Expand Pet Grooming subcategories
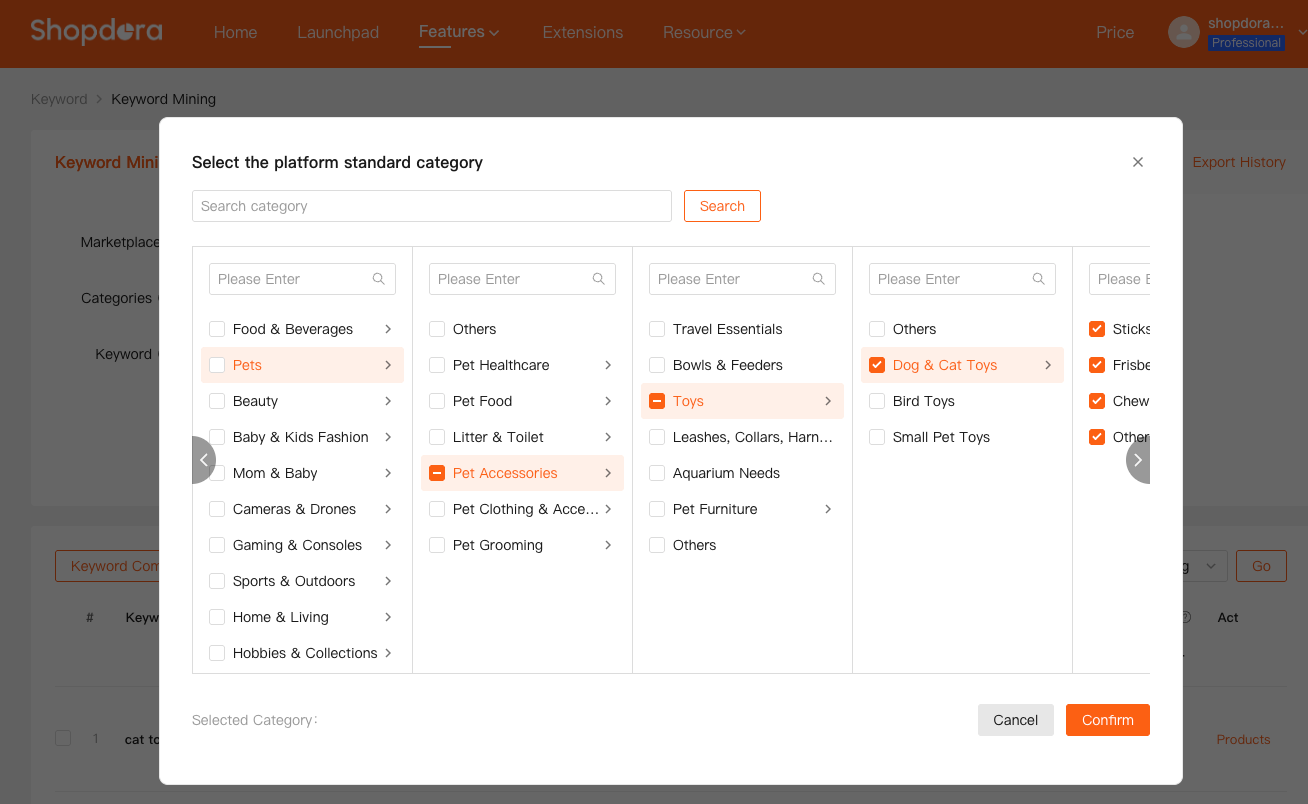This screenshot has height=804, width=1308. tap(608, 545)
